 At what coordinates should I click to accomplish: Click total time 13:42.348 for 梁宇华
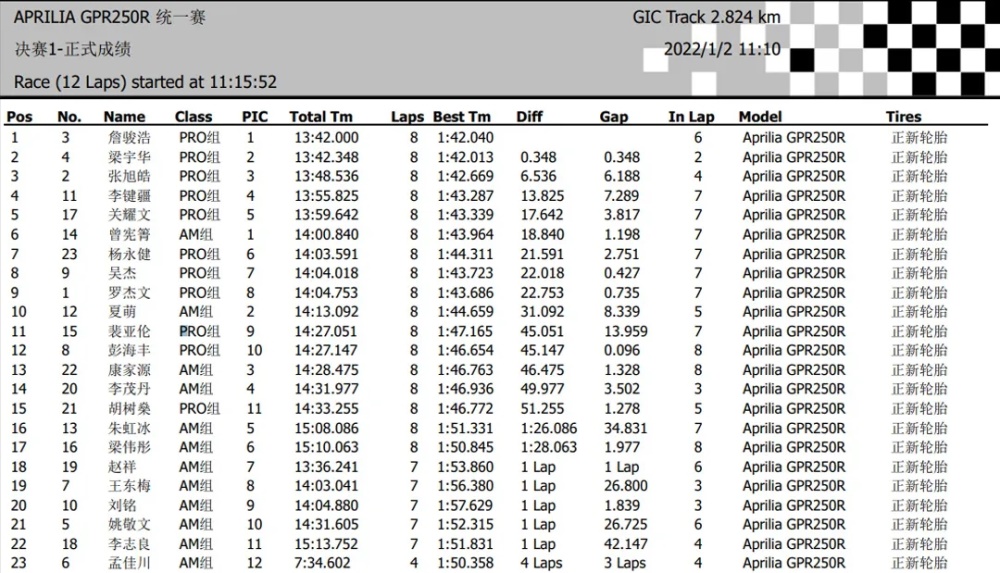[327, 157]
